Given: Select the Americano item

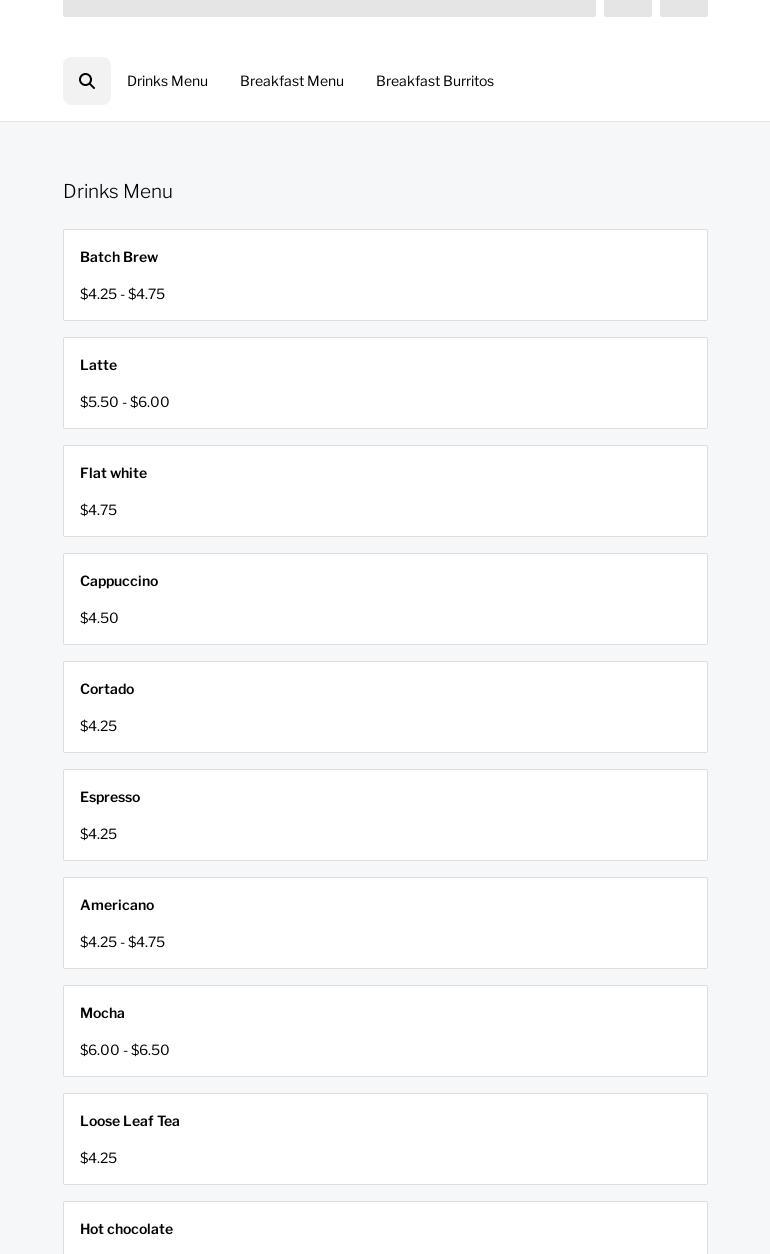Looking at the screenshot, I should (385, 923).
